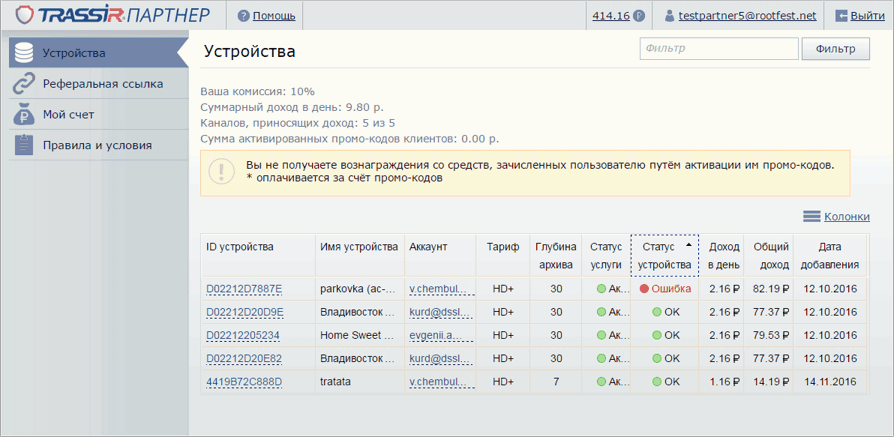Open the Columns selector
Viewport: 894px width, 437px height.
coord(836,216)
